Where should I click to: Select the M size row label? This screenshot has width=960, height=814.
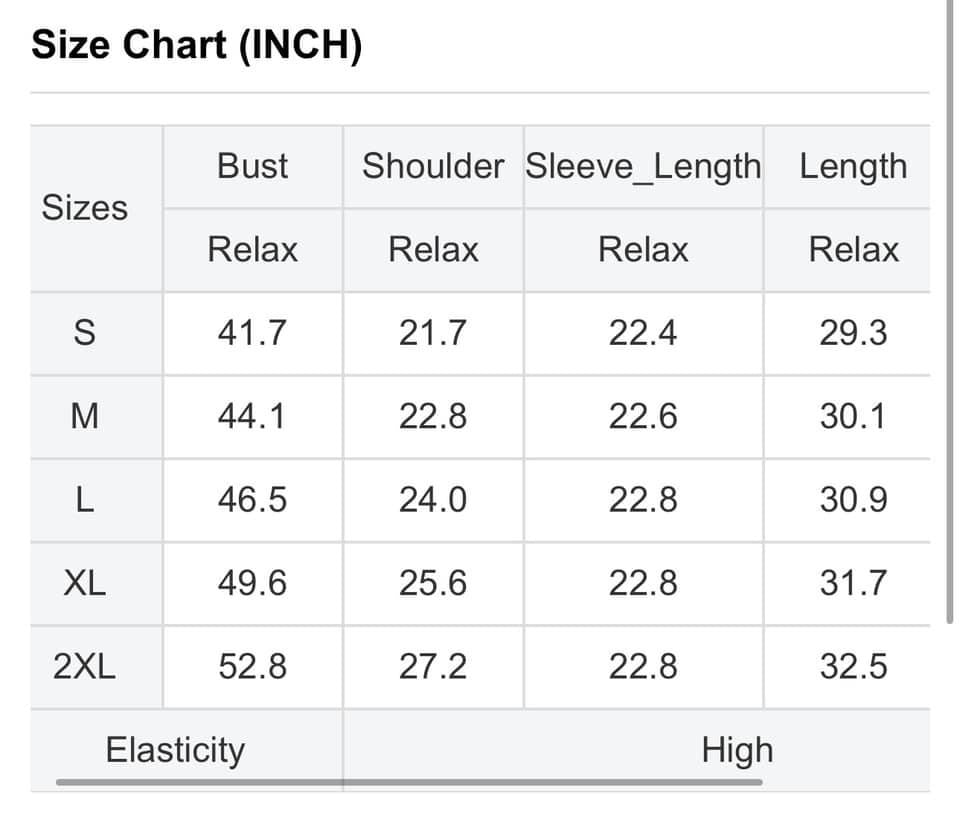tap(85, 416)
